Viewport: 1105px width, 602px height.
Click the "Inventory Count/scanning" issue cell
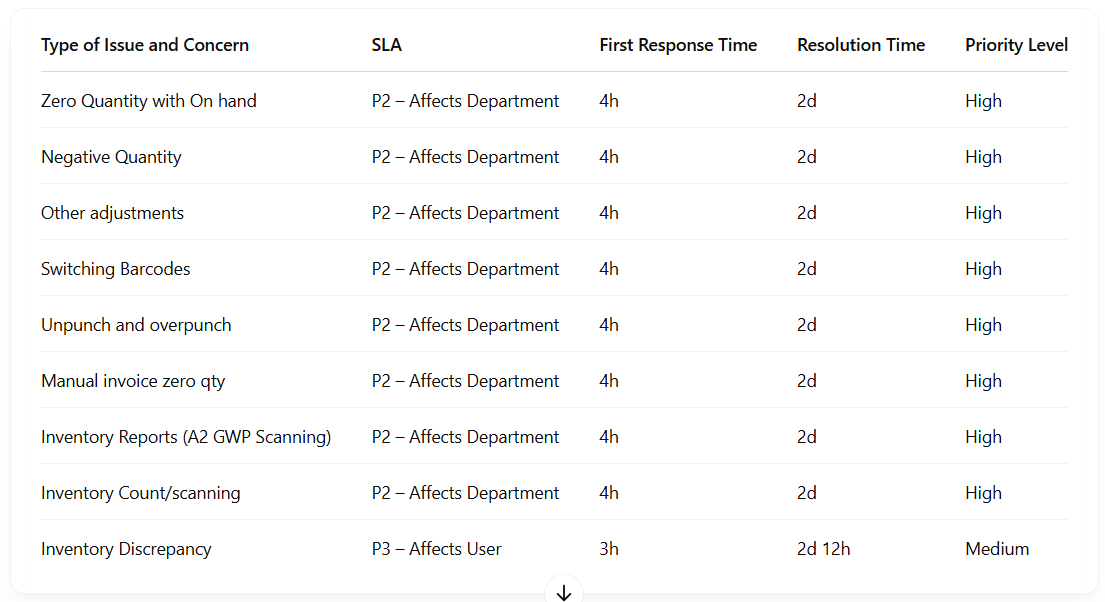click(x=141, y=493)
